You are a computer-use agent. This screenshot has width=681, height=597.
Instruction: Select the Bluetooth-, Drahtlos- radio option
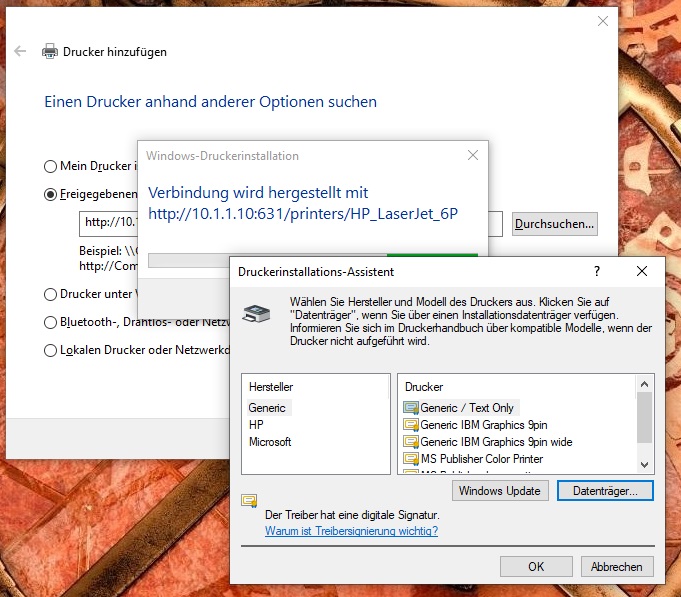pyautogui.click(x=50, y=323)
